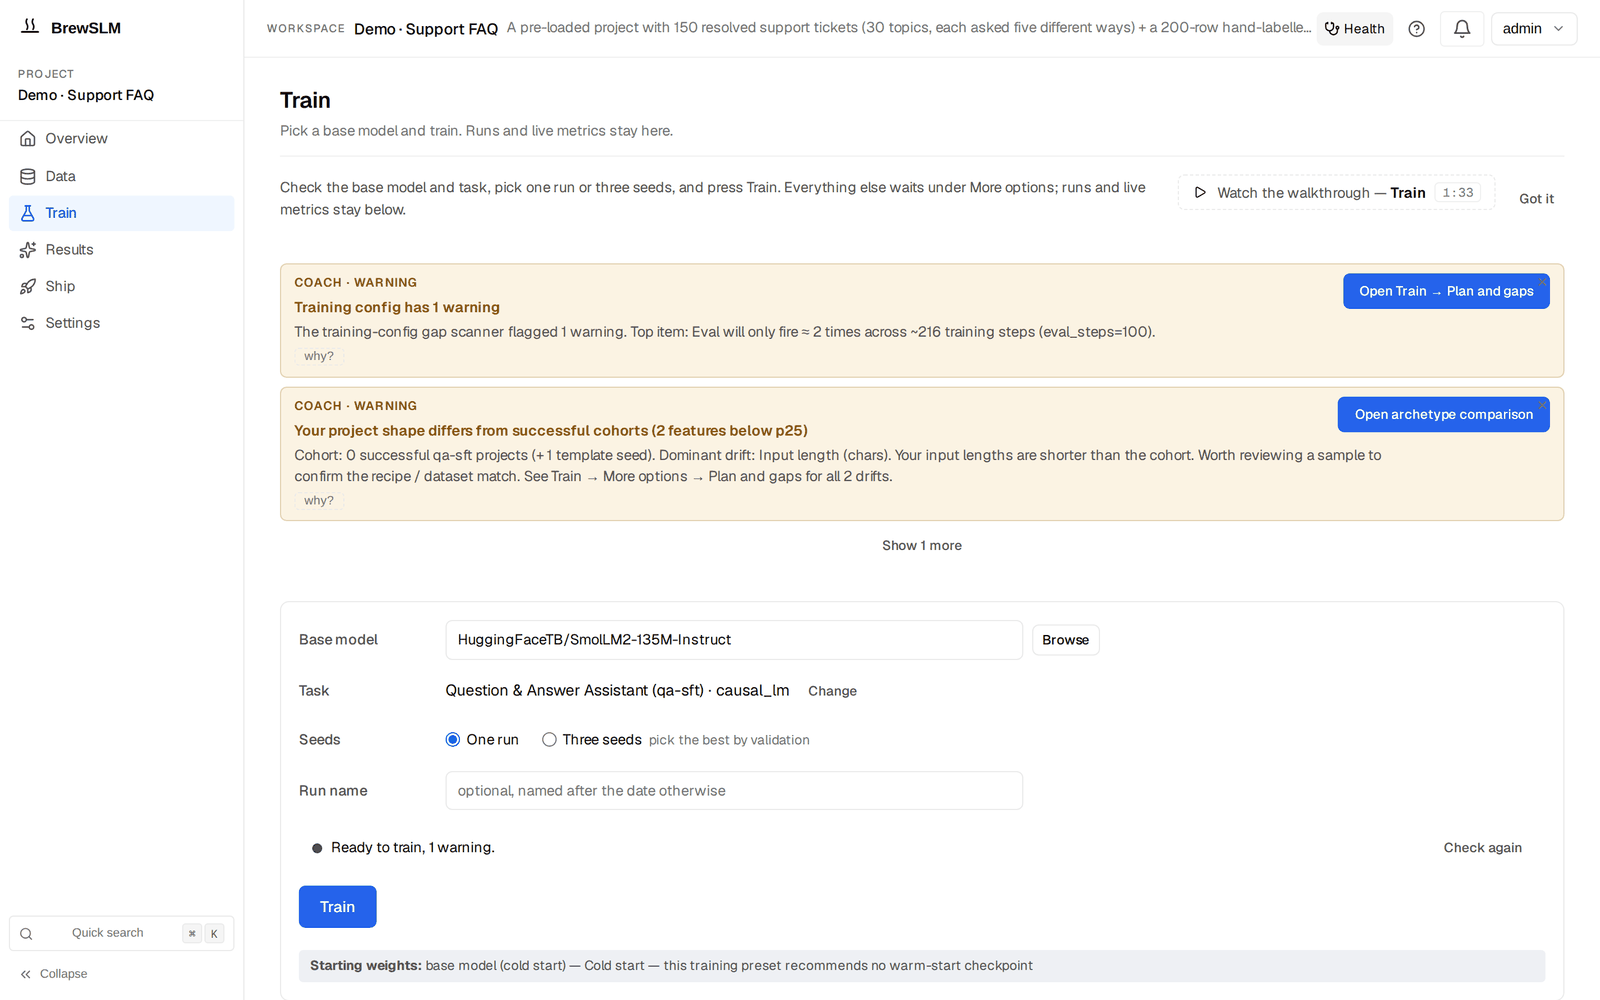
Task: Navigate to the Ship rocket item
Action: [x=121, y=286]
